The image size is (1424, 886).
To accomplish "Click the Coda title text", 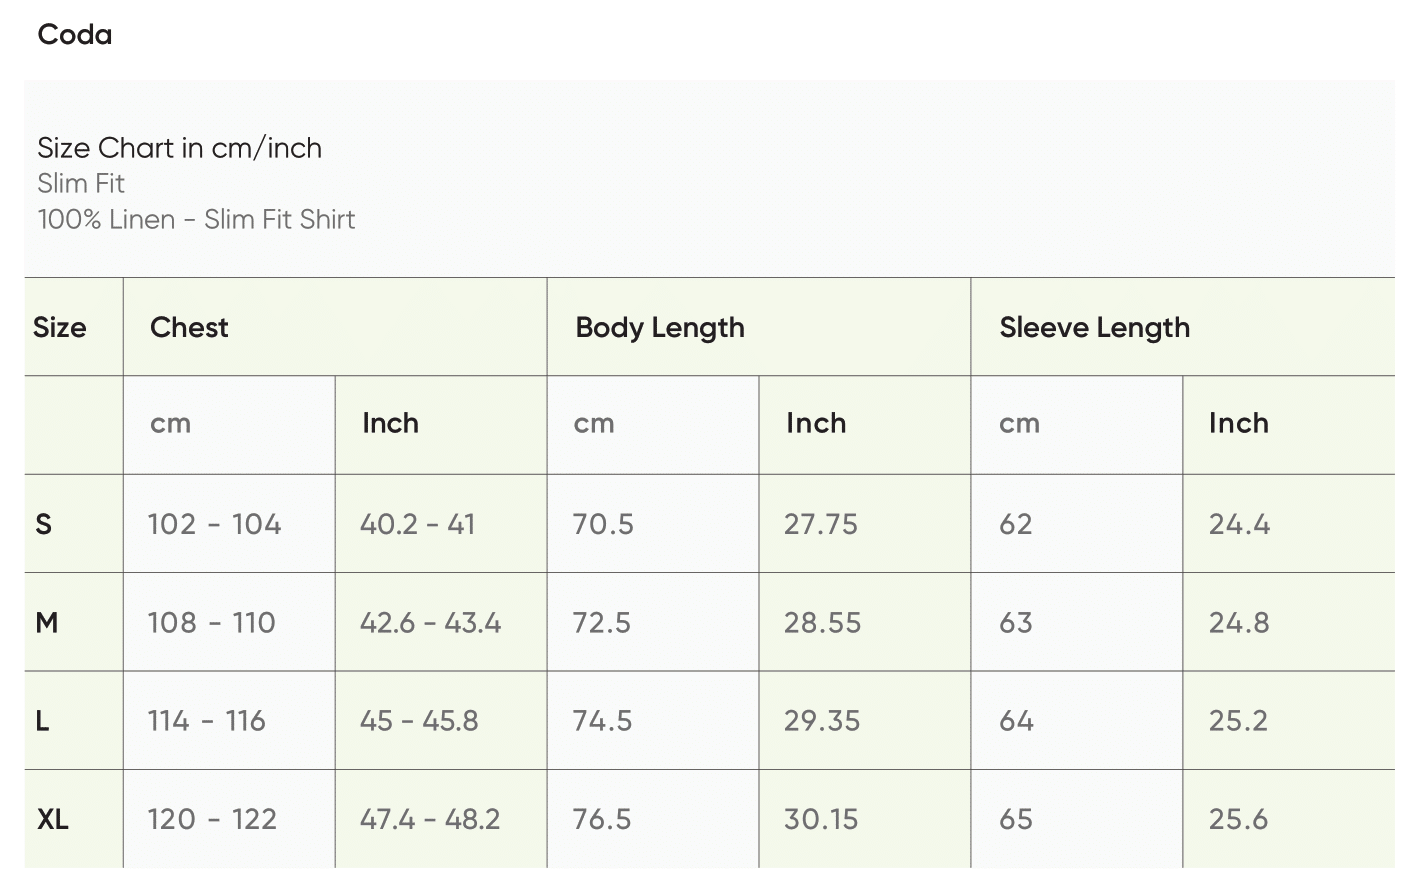I will (x=75, y=35).
